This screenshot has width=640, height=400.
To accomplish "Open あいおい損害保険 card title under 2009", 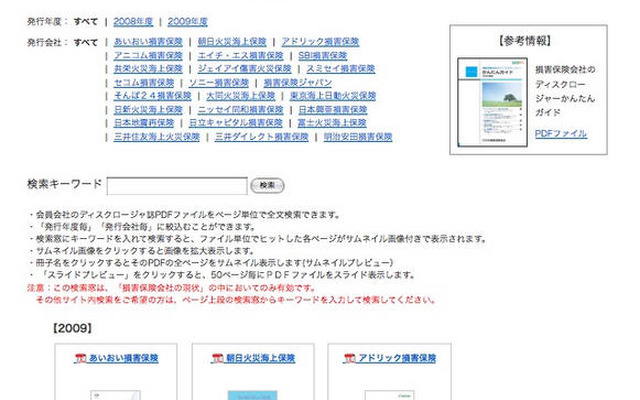I will click(123, 358).
